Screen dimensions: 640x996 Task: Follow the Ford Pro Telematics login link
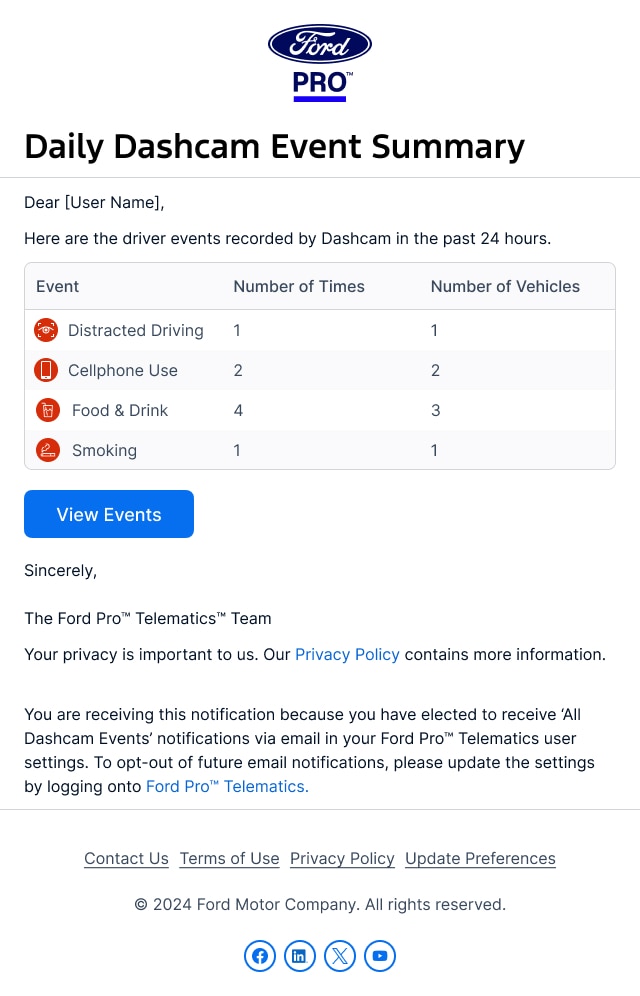227,787
